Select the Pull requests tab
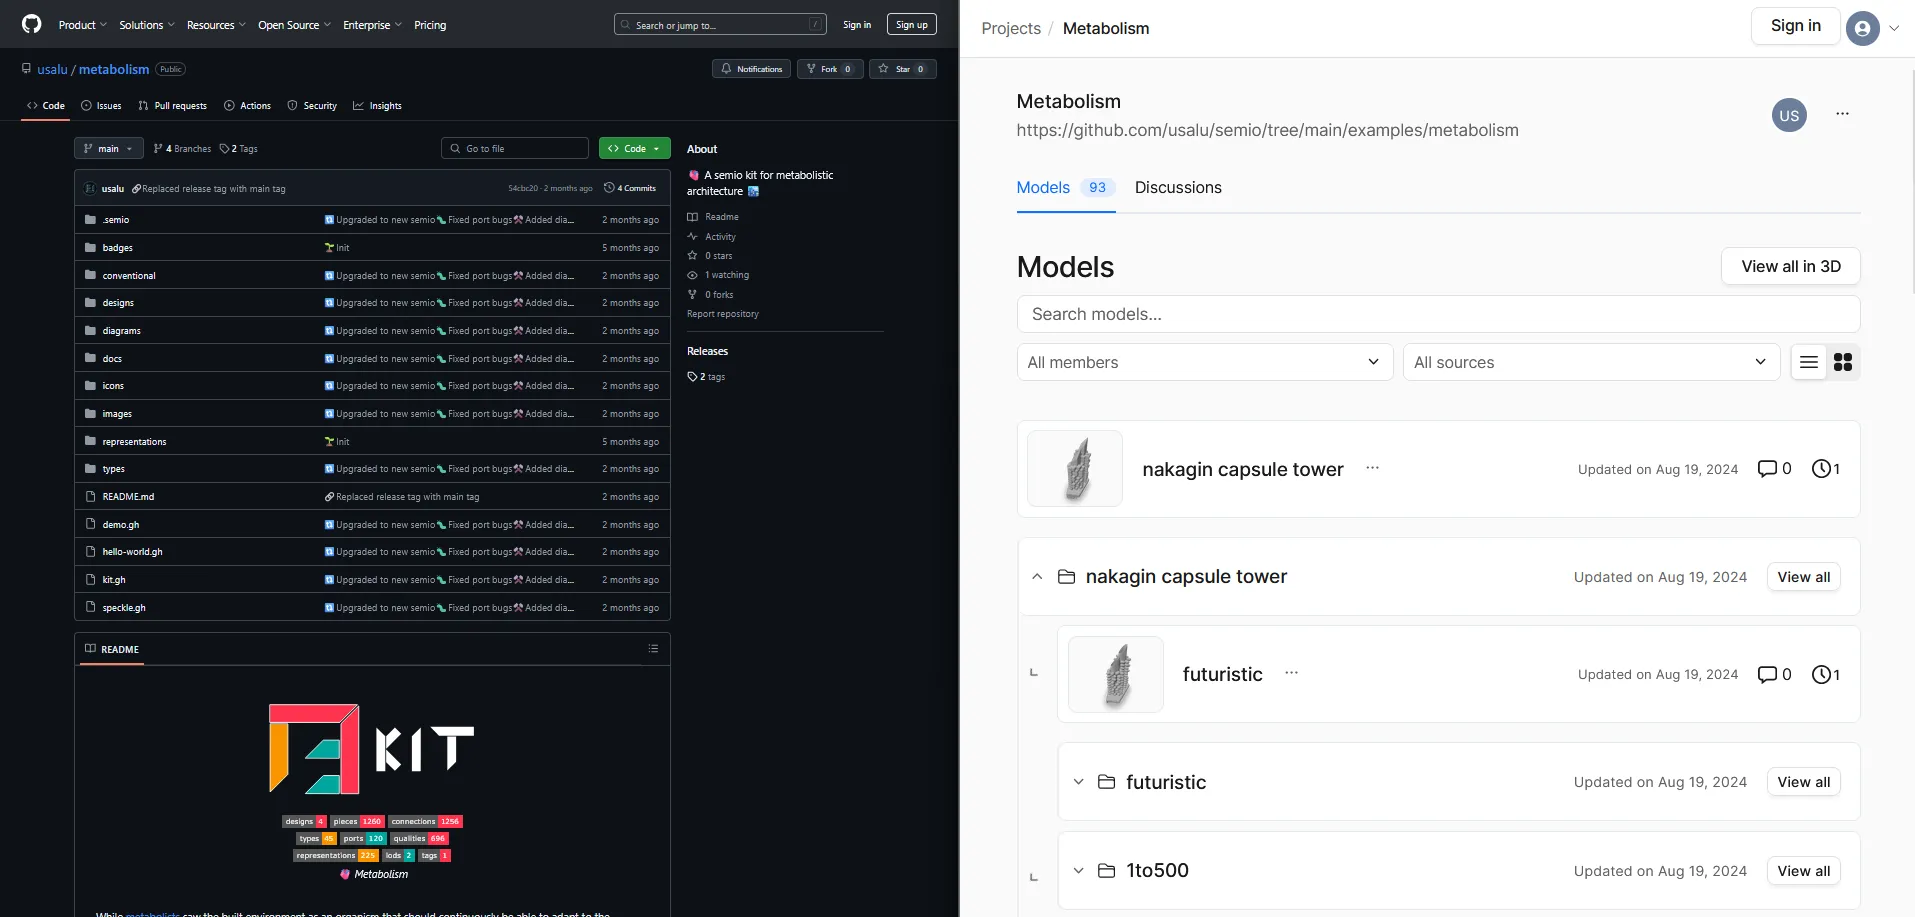 pos(172,106)
